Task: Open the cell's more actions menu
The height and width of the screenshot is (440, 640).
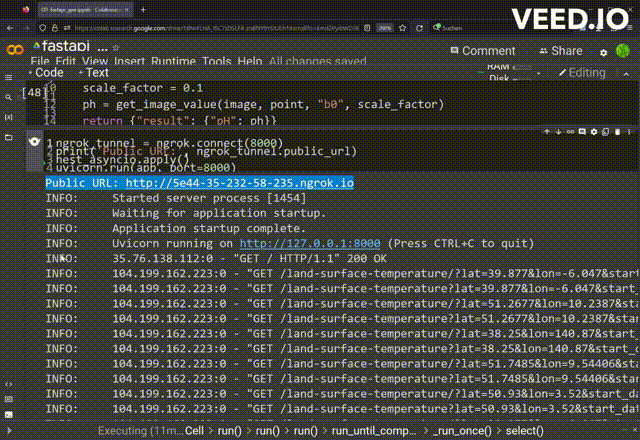Action: 629,132
